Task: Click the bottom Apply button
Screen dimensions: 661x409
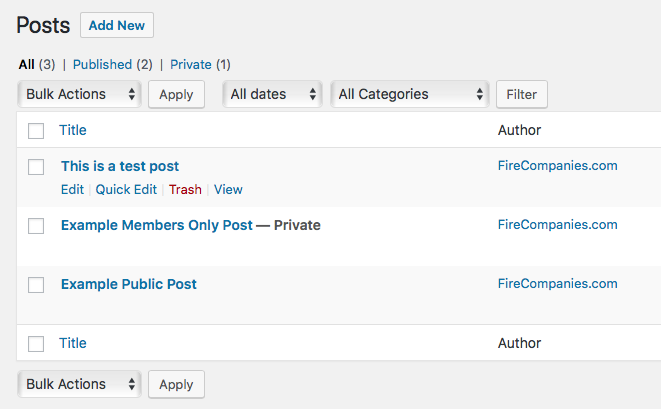Action: [x=176, y=384]
